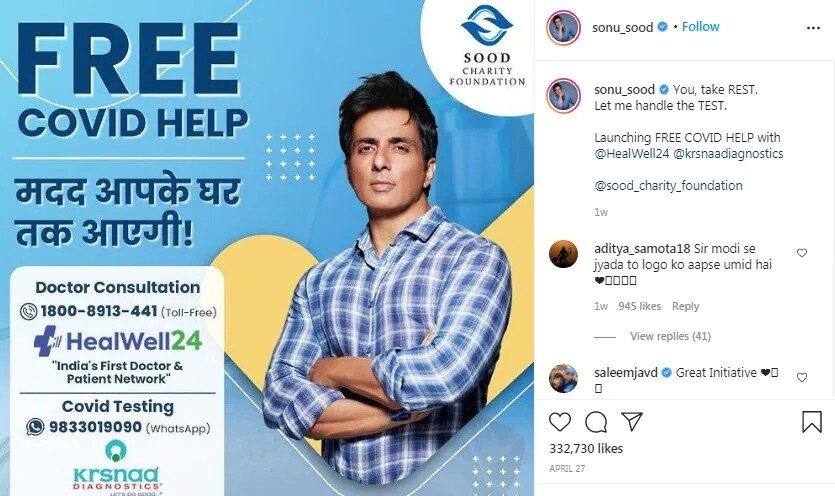Like saleemjavd's comment
This screenshot has height=496, width=835.
point(801,377)
